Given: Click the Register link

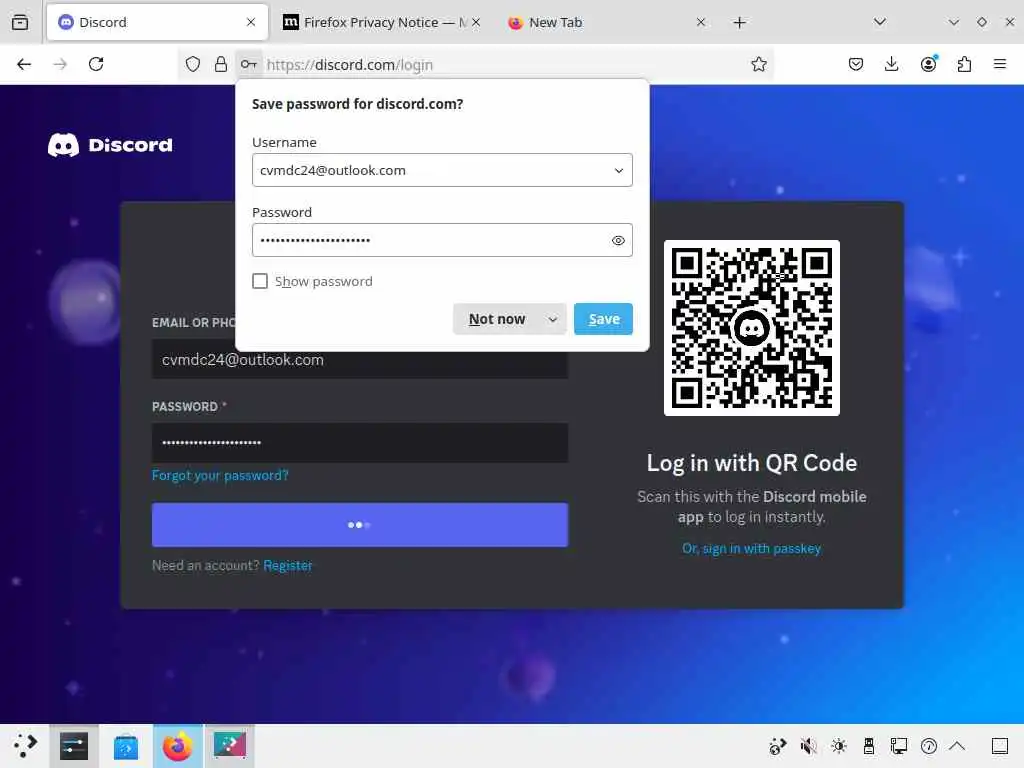Looking at the screenshot, I should (287, 566).
